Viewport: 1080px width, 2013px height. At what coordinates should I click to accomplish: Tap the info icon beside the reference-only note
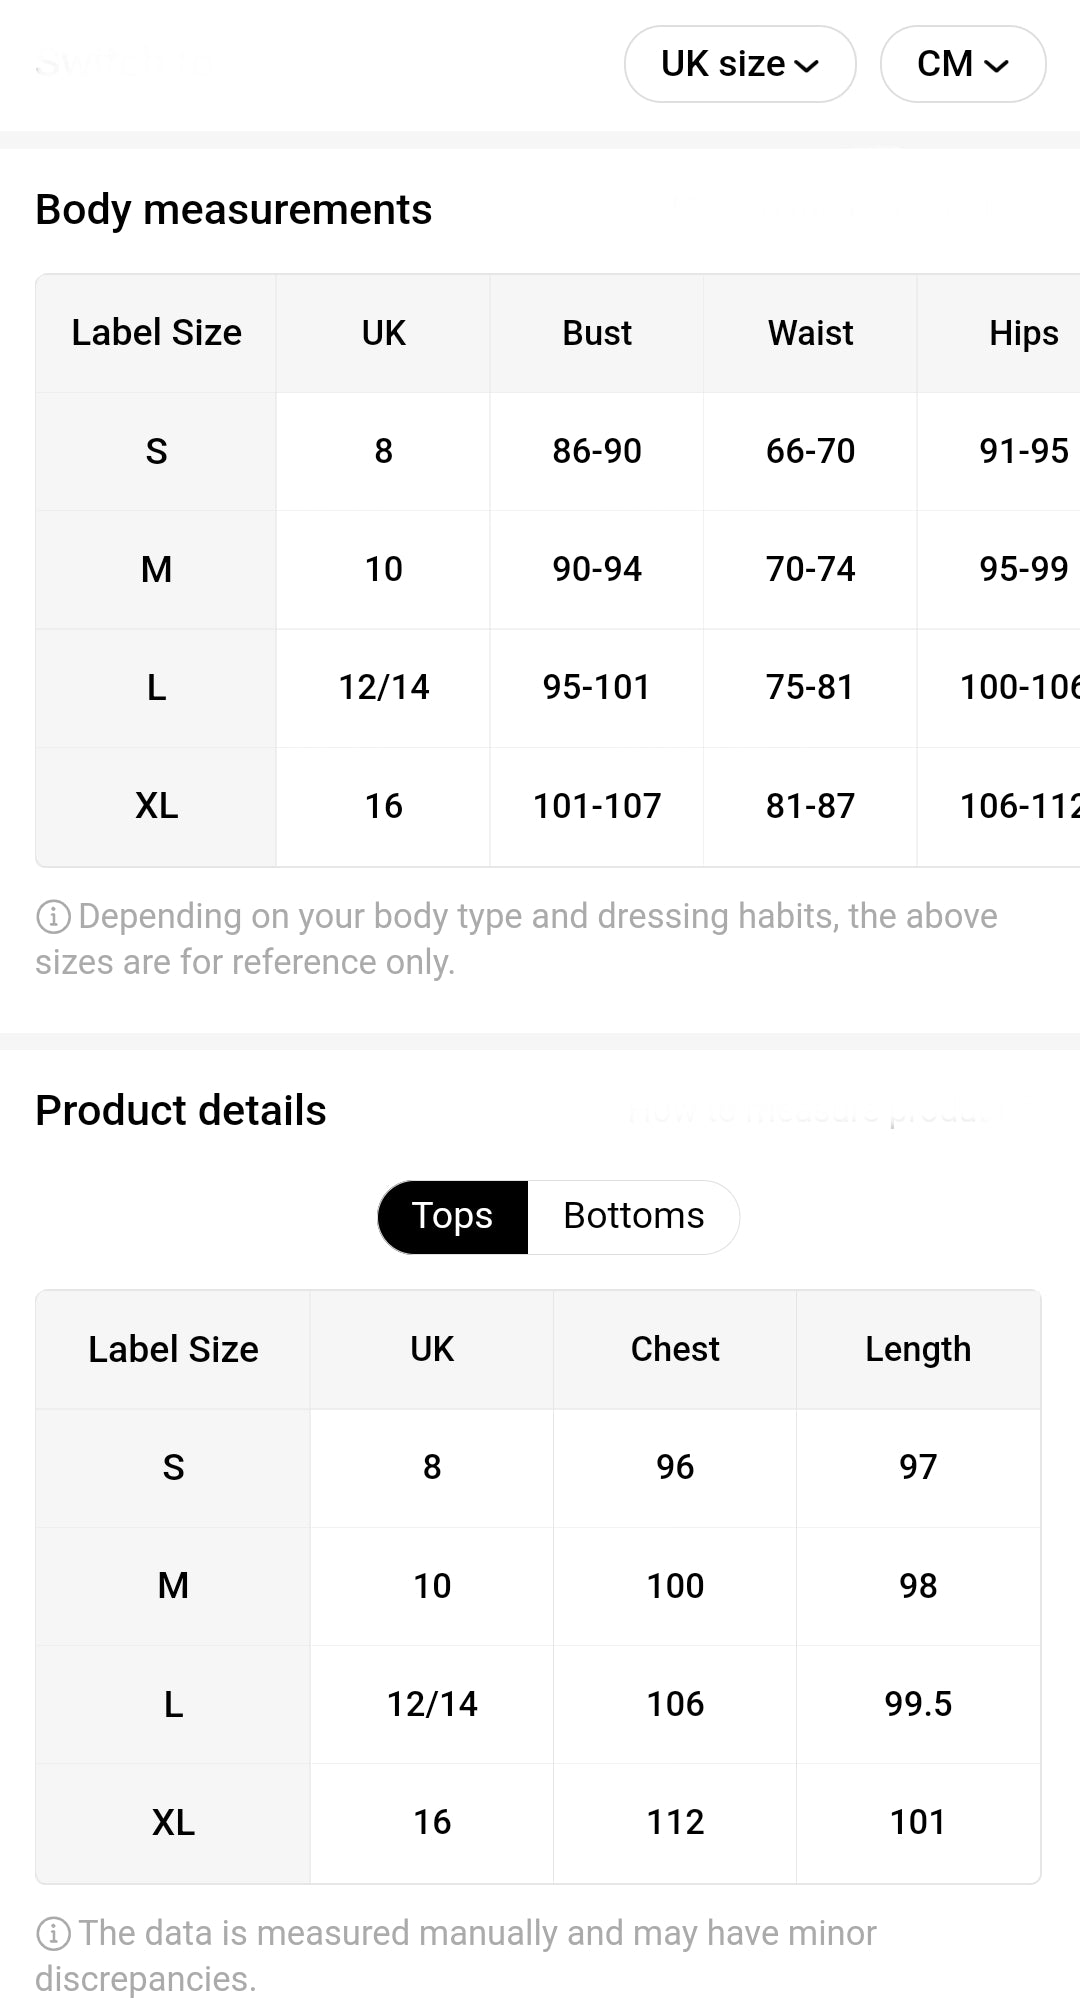pos(53,916)
